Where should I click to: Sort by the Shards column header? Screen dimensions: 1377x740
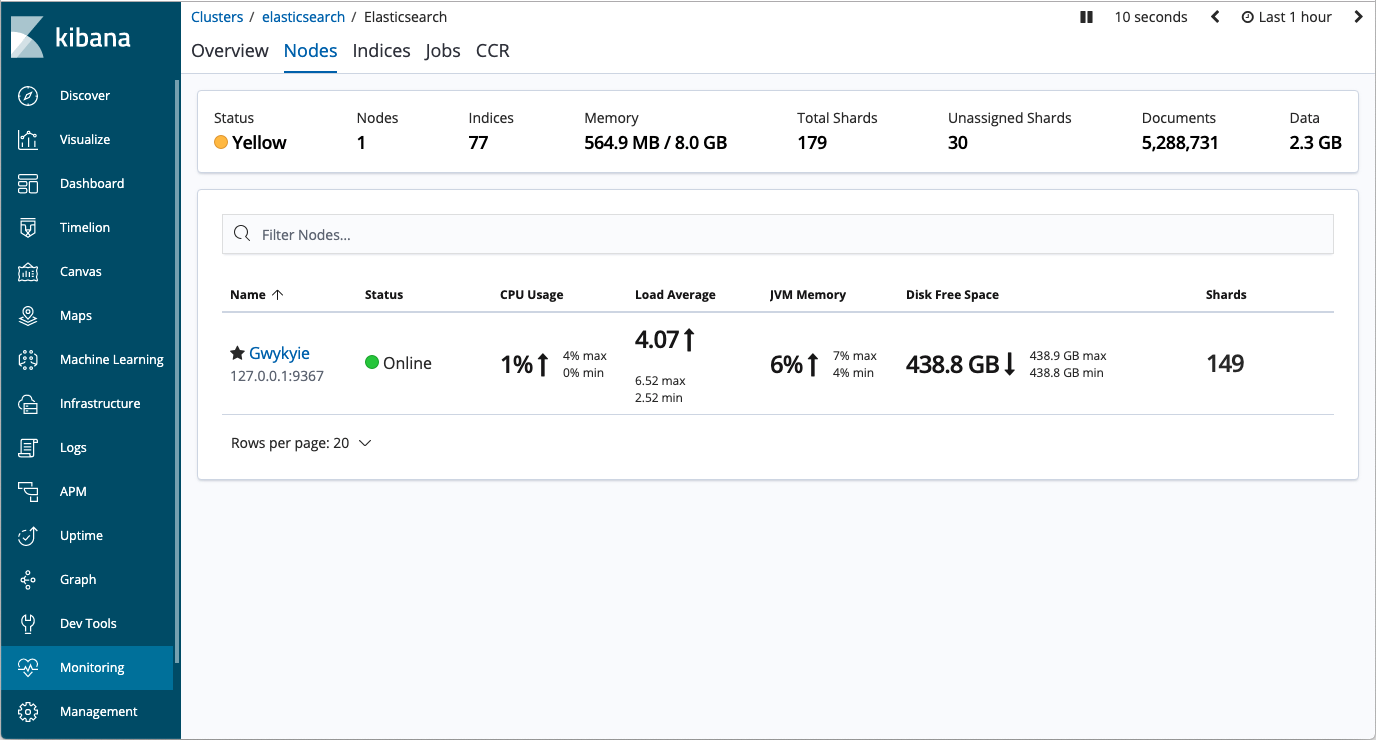click(1226, 295)
